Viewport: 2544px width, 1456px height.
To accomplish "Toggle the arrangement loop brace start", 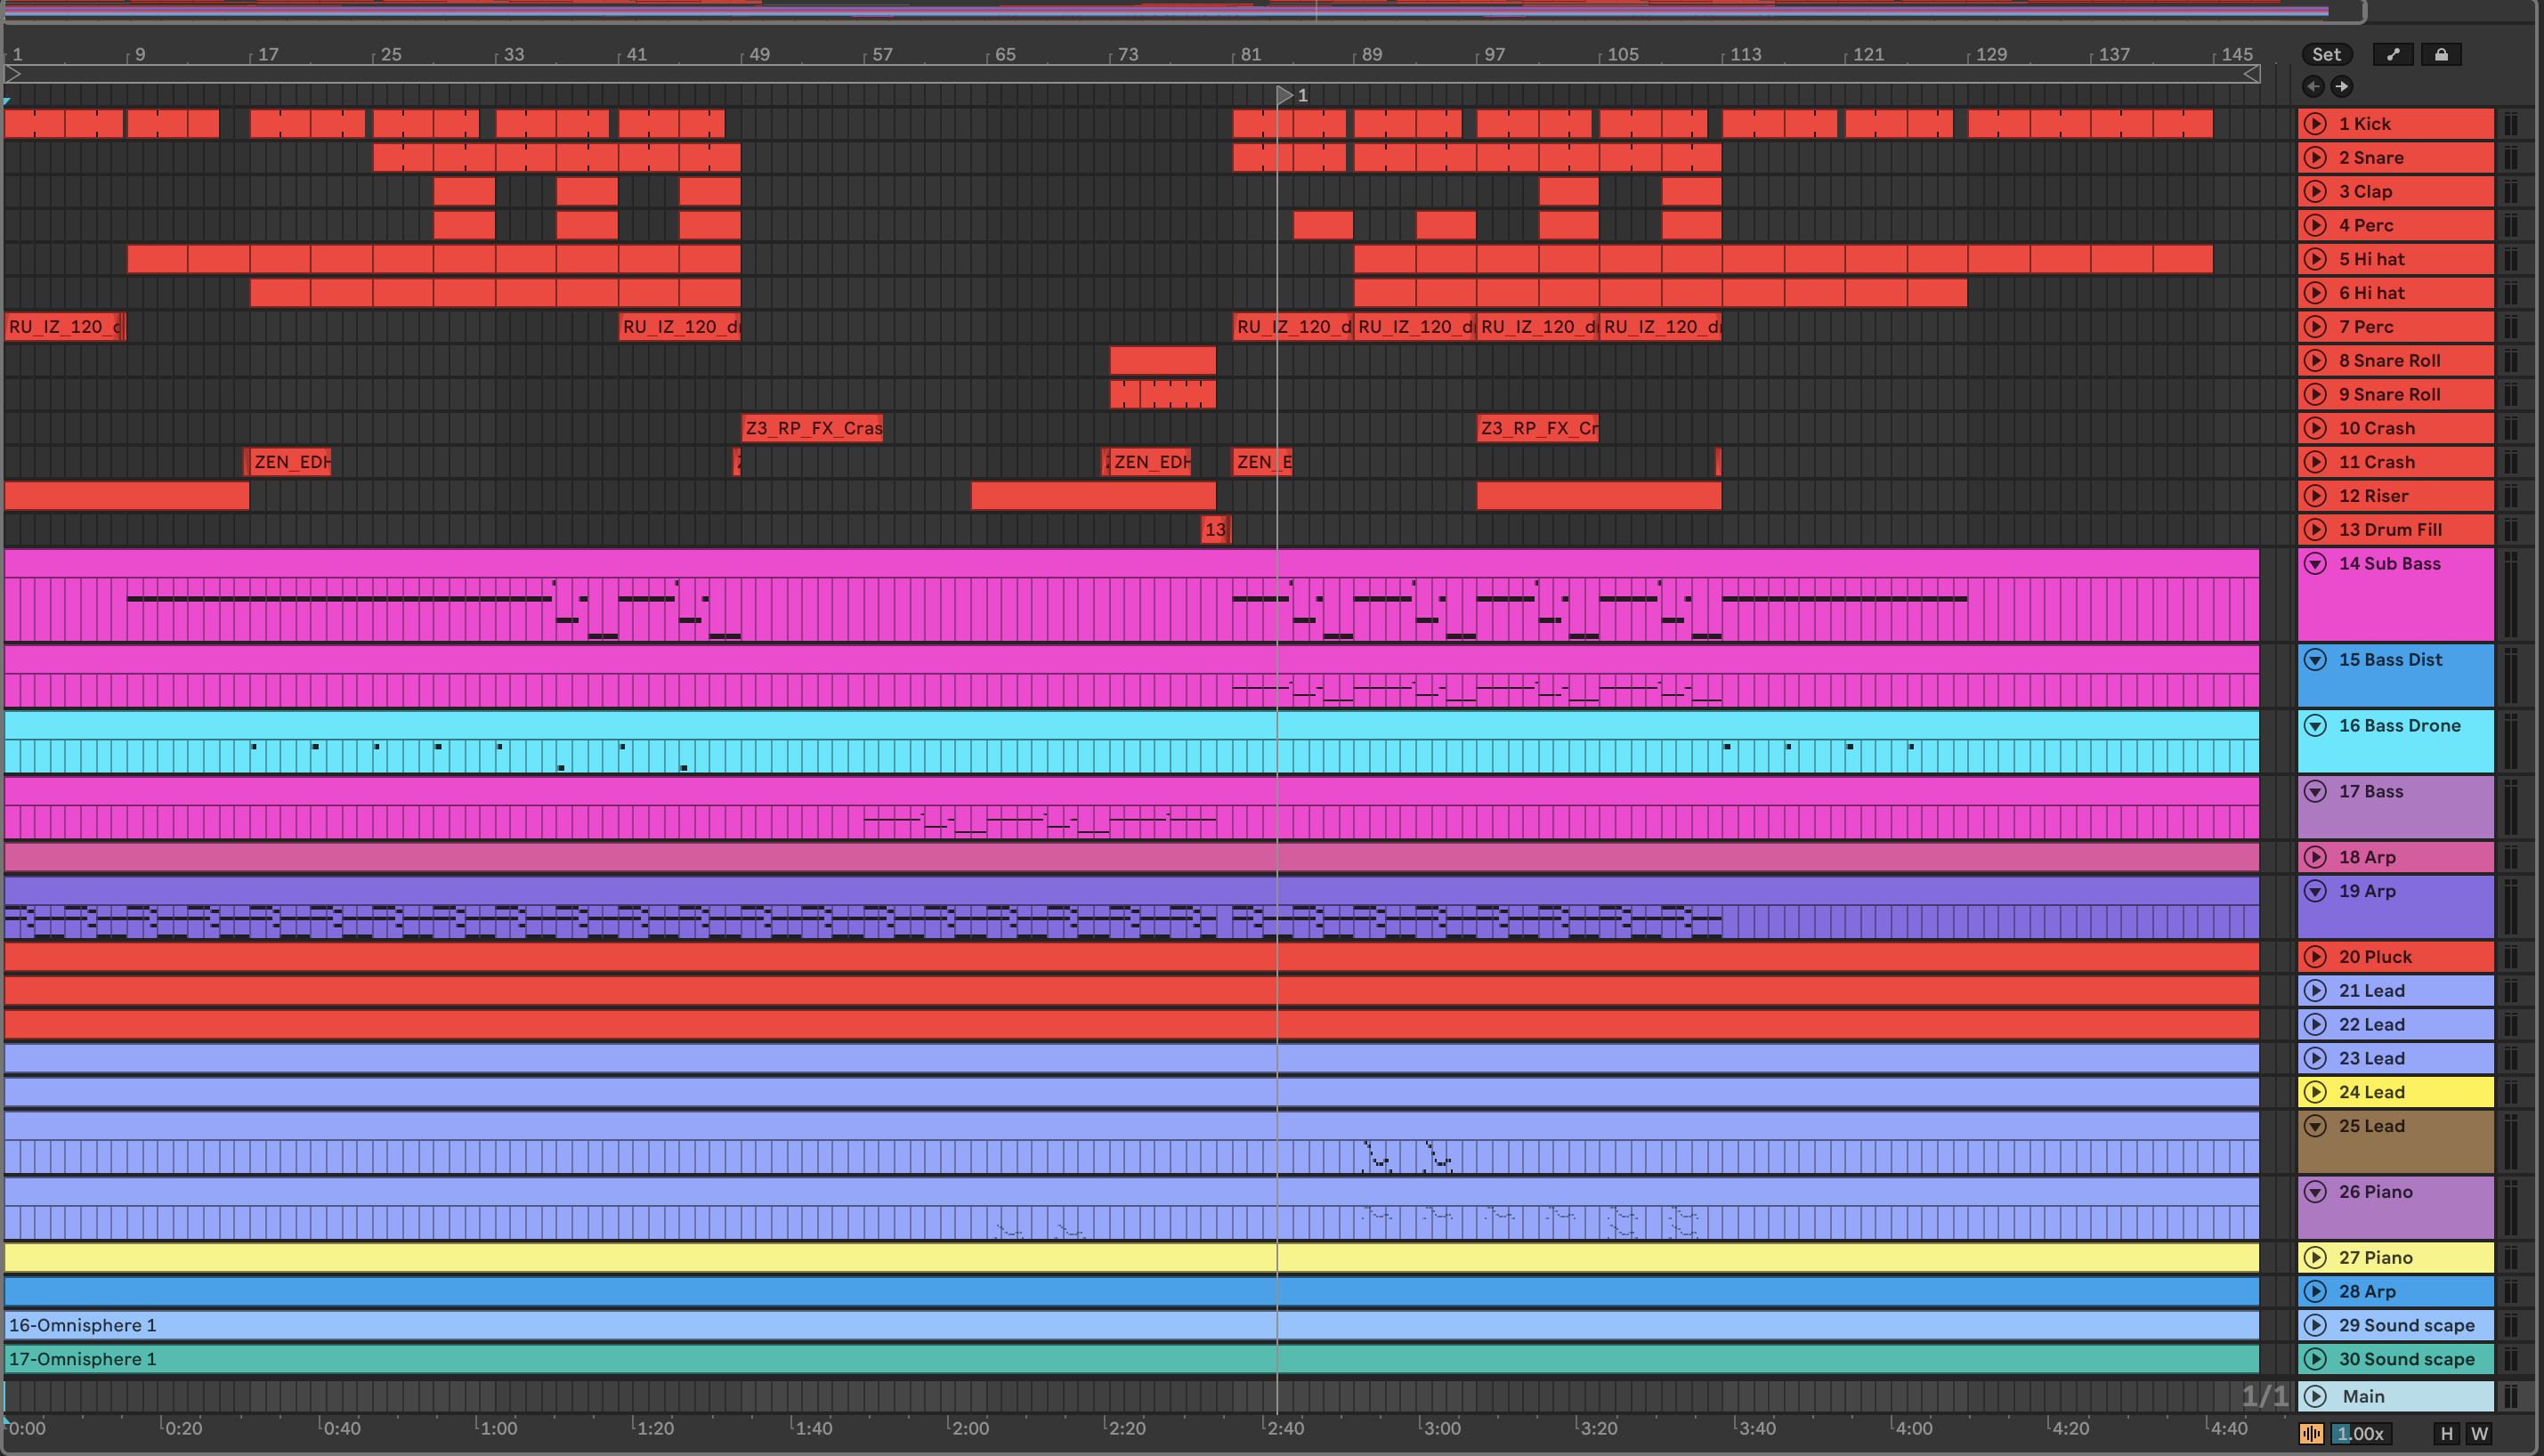I will [x=13, y=73].
